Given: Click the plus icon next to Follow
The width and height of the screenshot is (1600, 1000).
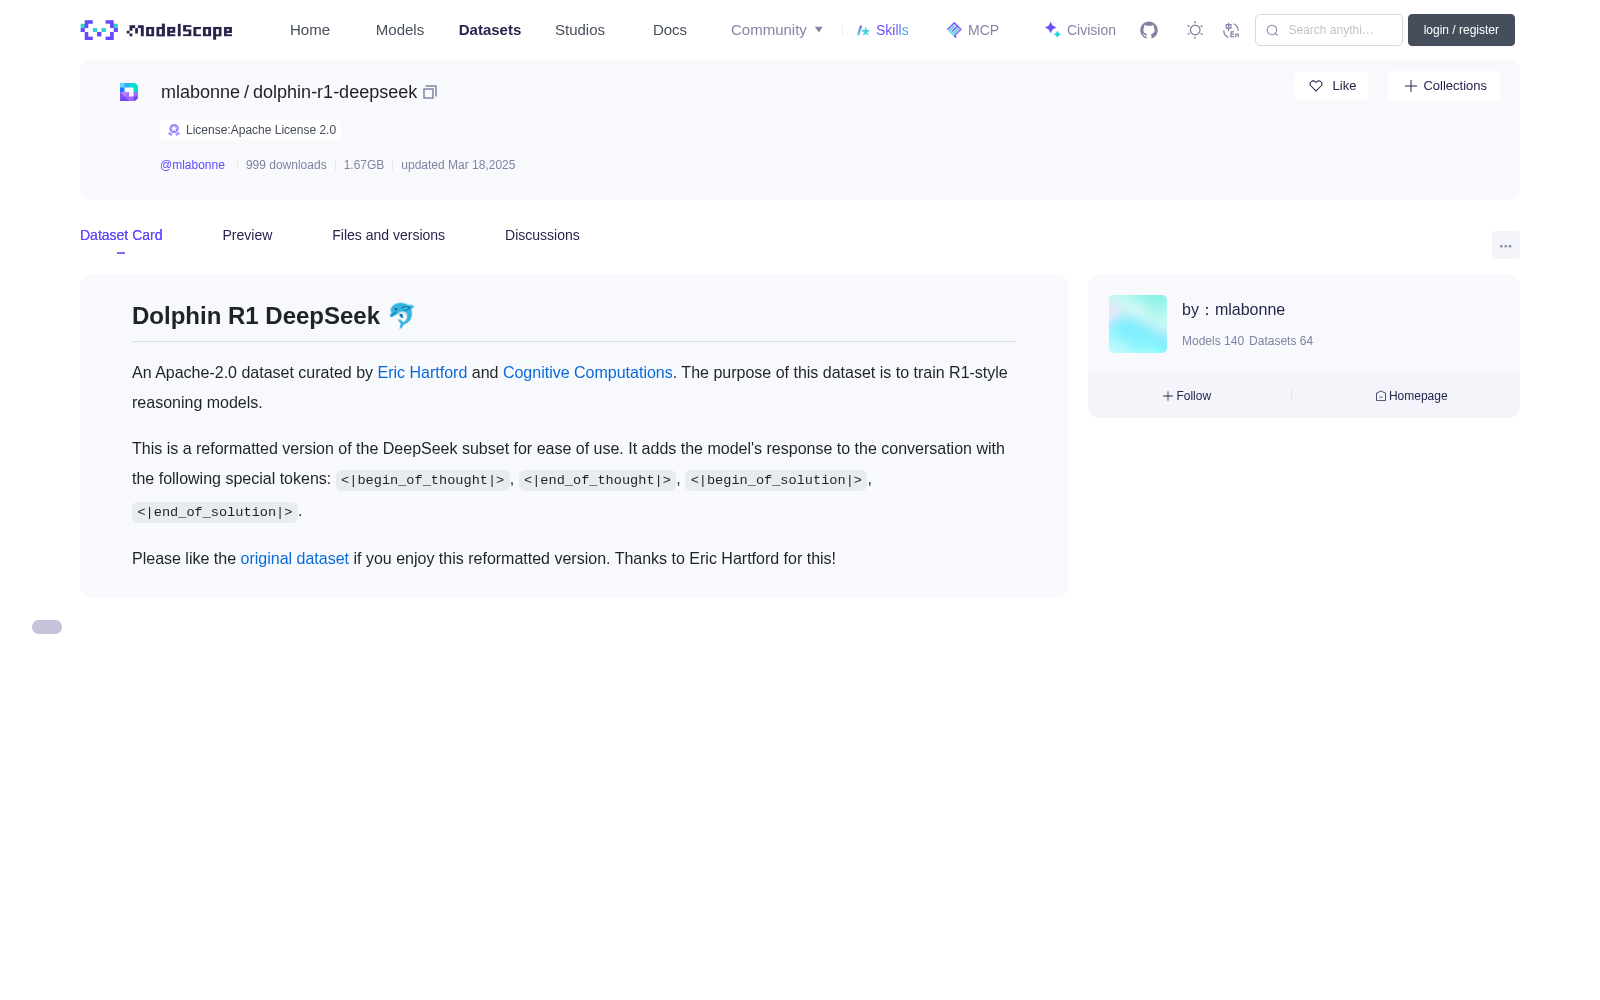Looking at the screenshot, I should coord(1168,396).
